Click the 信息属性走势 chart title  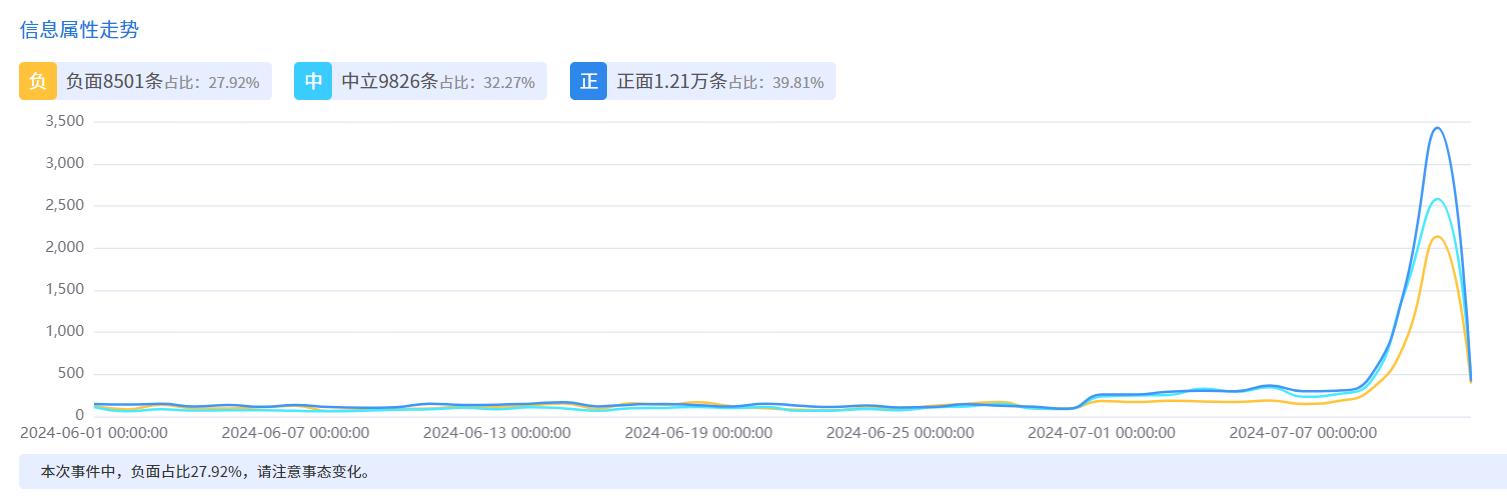(79, 29)
